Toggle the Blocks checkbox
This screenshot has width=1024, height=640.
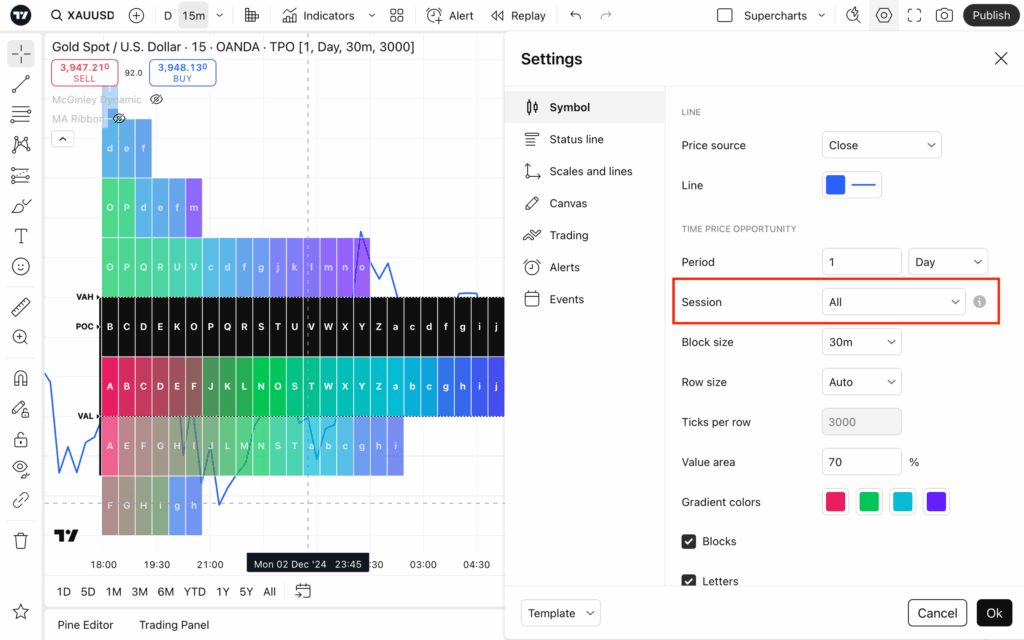(689, 541)
